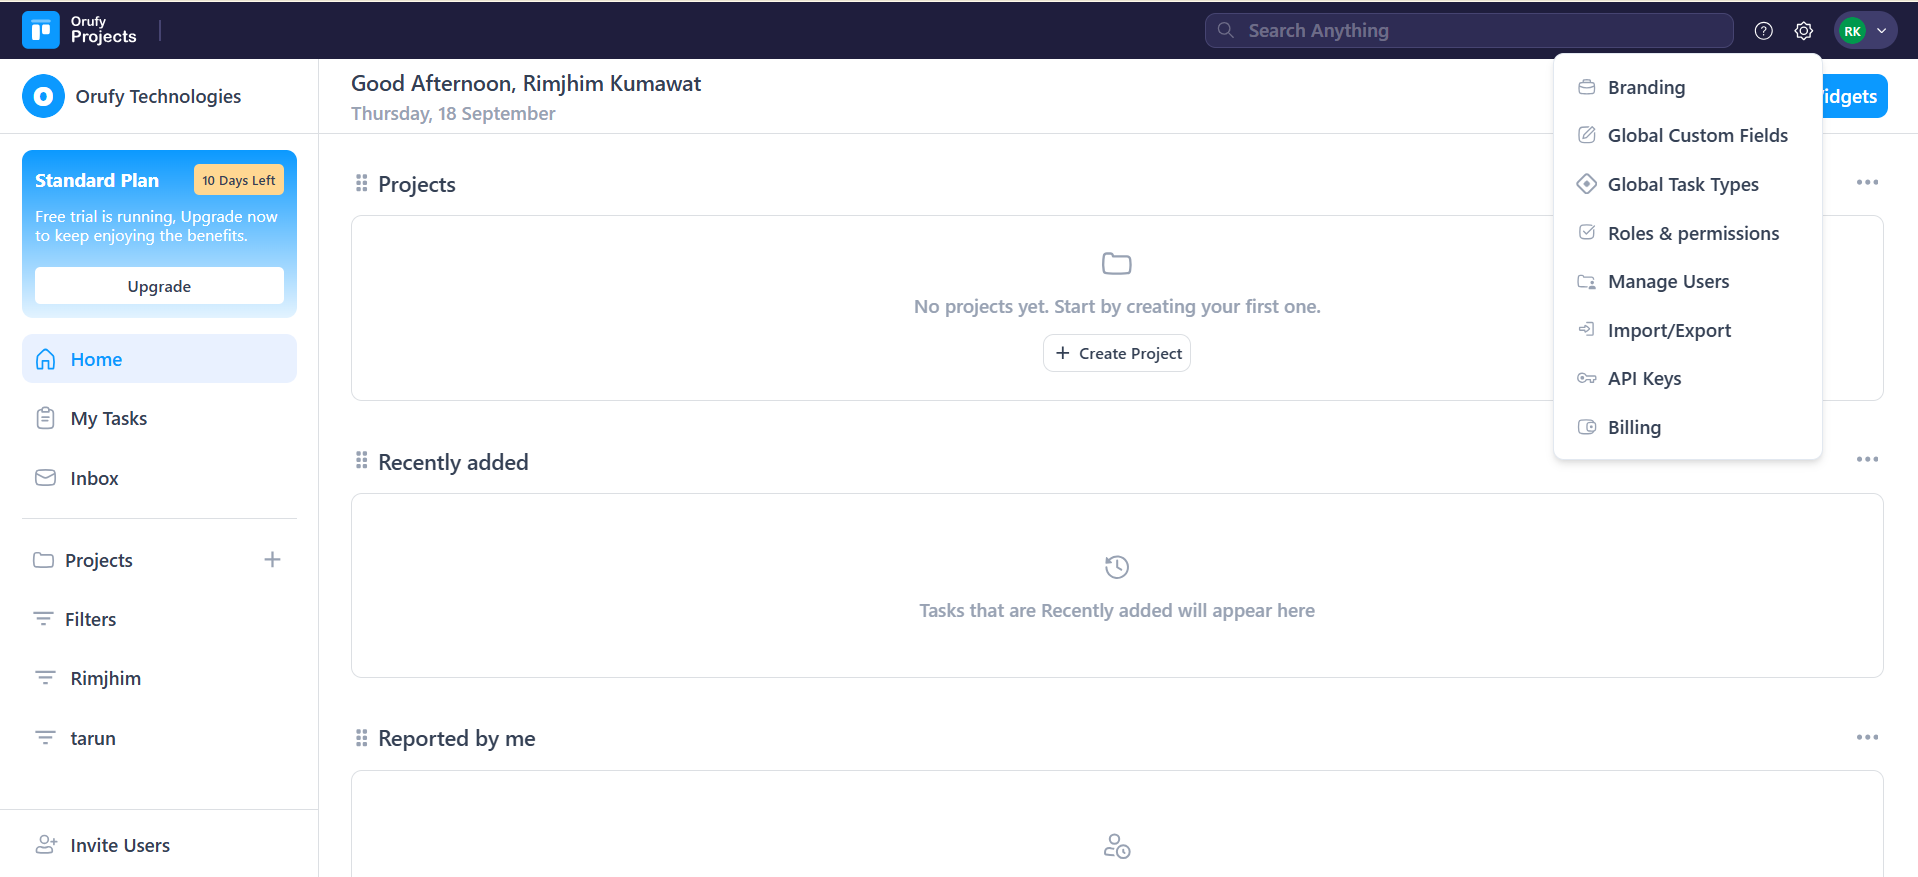Click the help question mark icon
Image resolution: width=1918 pixels, height=877 pixels.
pos(1763,31)
